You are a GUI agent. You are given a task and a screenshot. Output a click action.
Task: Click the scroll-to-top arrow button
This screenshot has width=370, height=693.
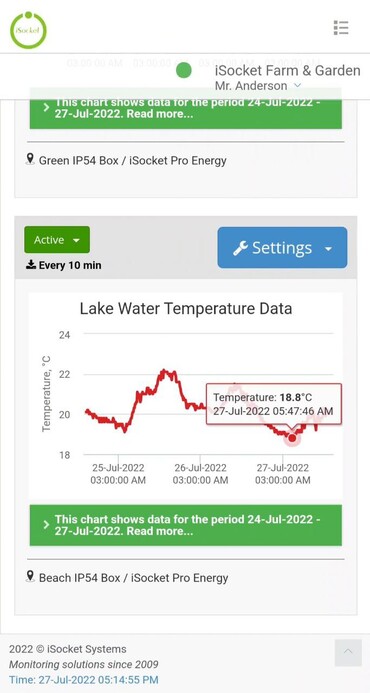(x=348, y=652)
